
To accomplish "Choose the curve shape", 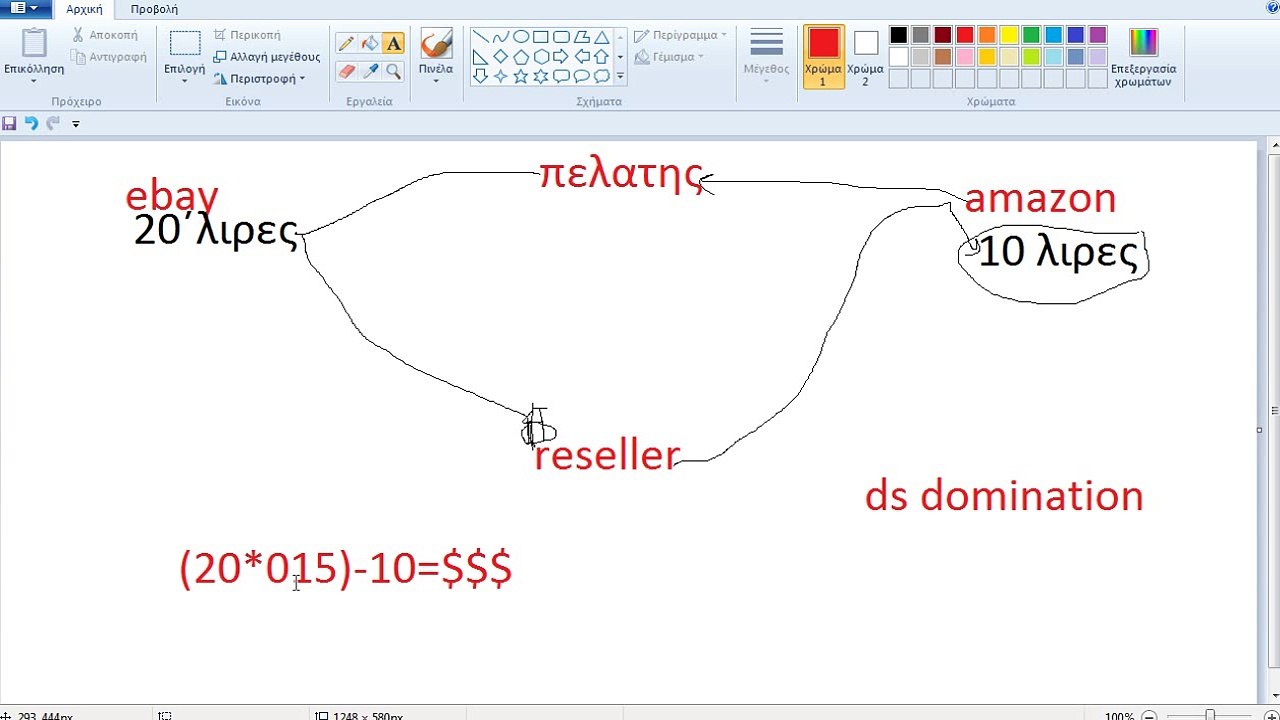I will pyautogui.click(x=501, y=38).
